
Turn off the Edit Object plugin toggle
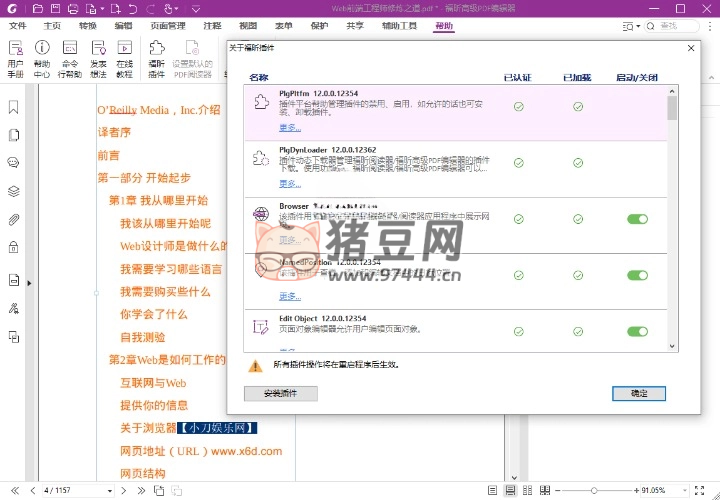(637, 331)
